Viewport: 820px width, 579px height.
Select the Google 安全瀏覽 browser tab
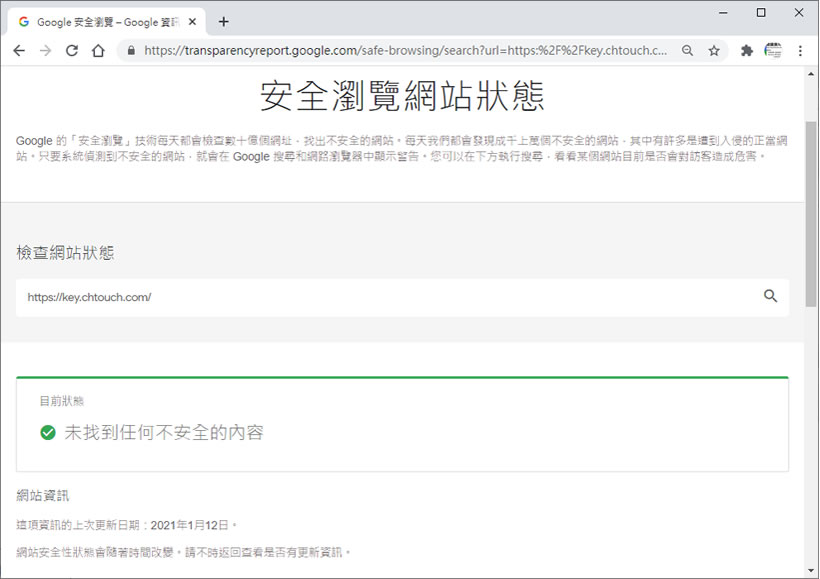click(x=100, y=21)
